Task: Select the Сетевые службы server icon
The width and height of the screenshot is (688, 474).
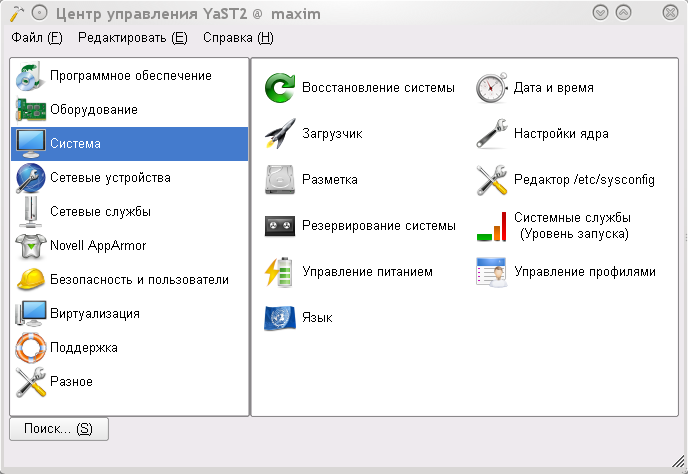Action: (x=30, y=212)
